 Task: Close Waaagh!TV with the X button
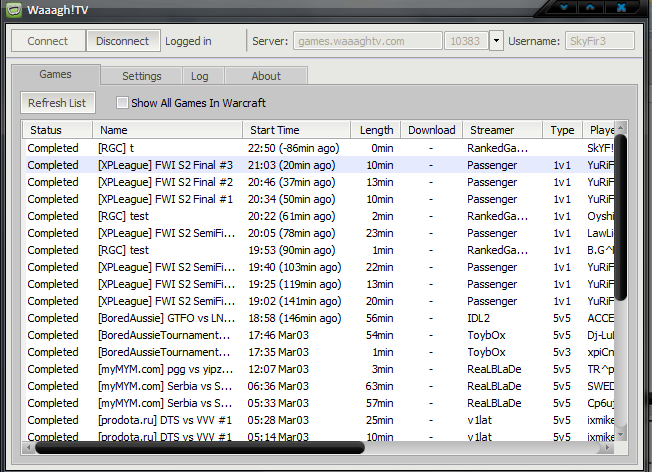tap(621, 7)
